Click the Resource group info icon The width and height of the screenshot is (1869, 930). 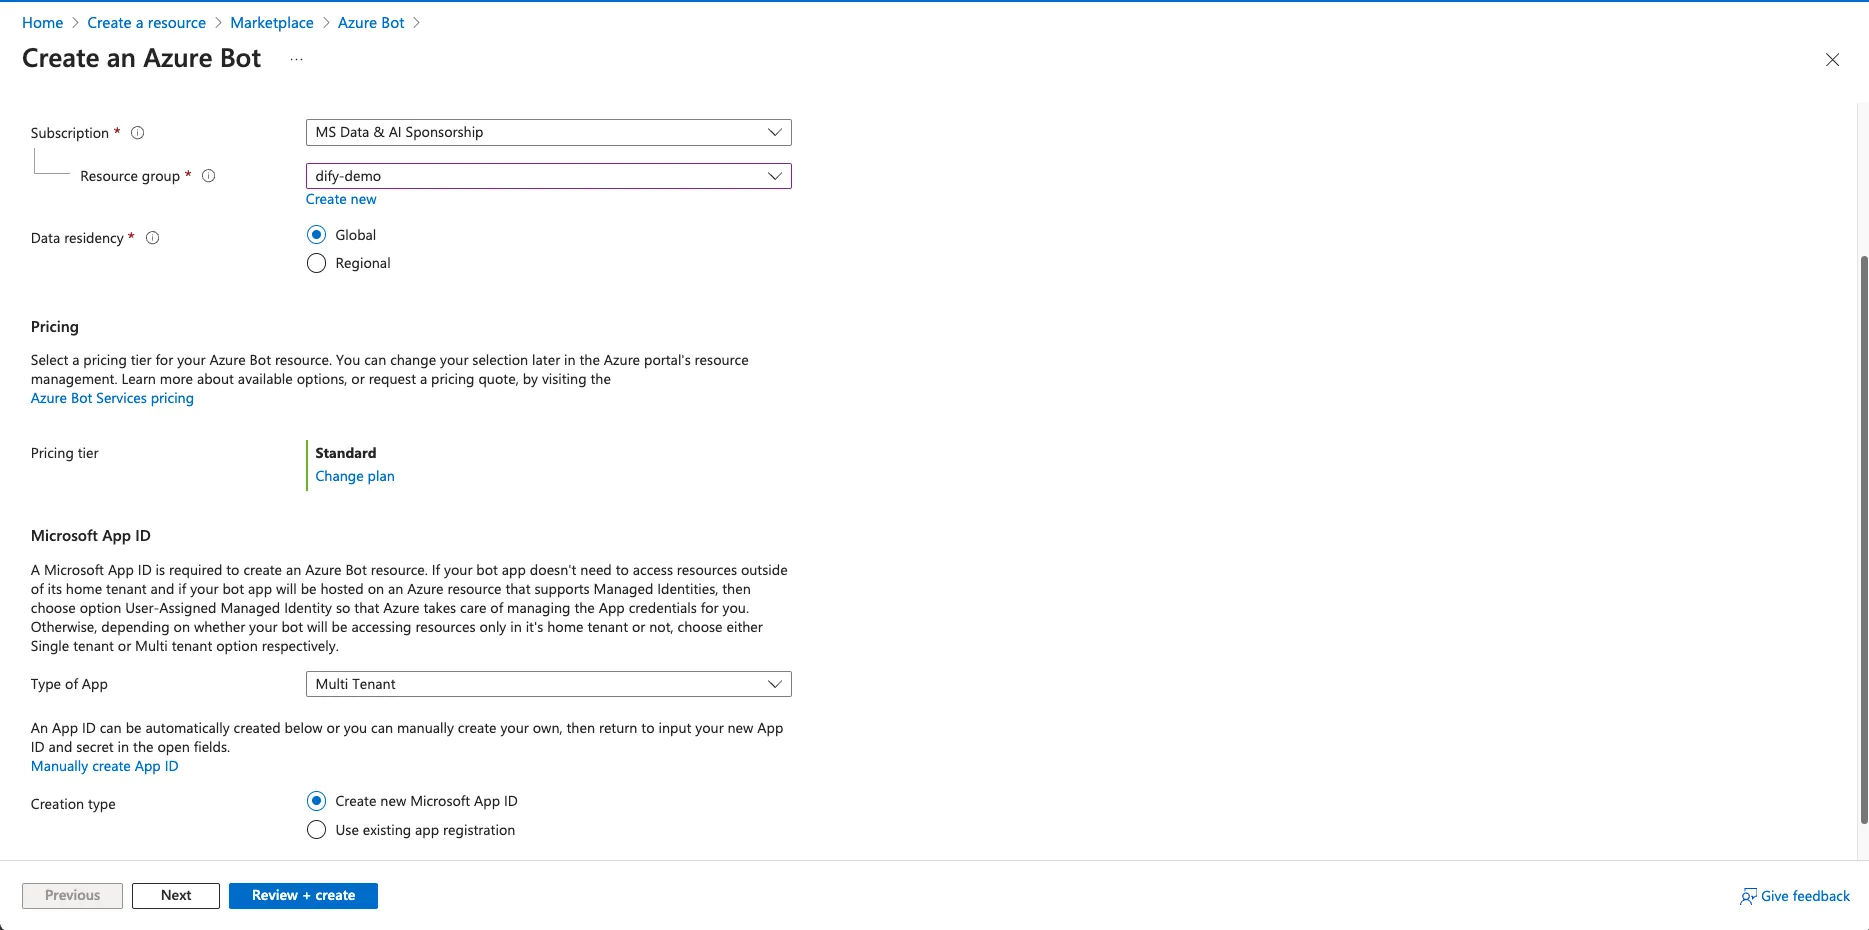[x=209, y=176]
